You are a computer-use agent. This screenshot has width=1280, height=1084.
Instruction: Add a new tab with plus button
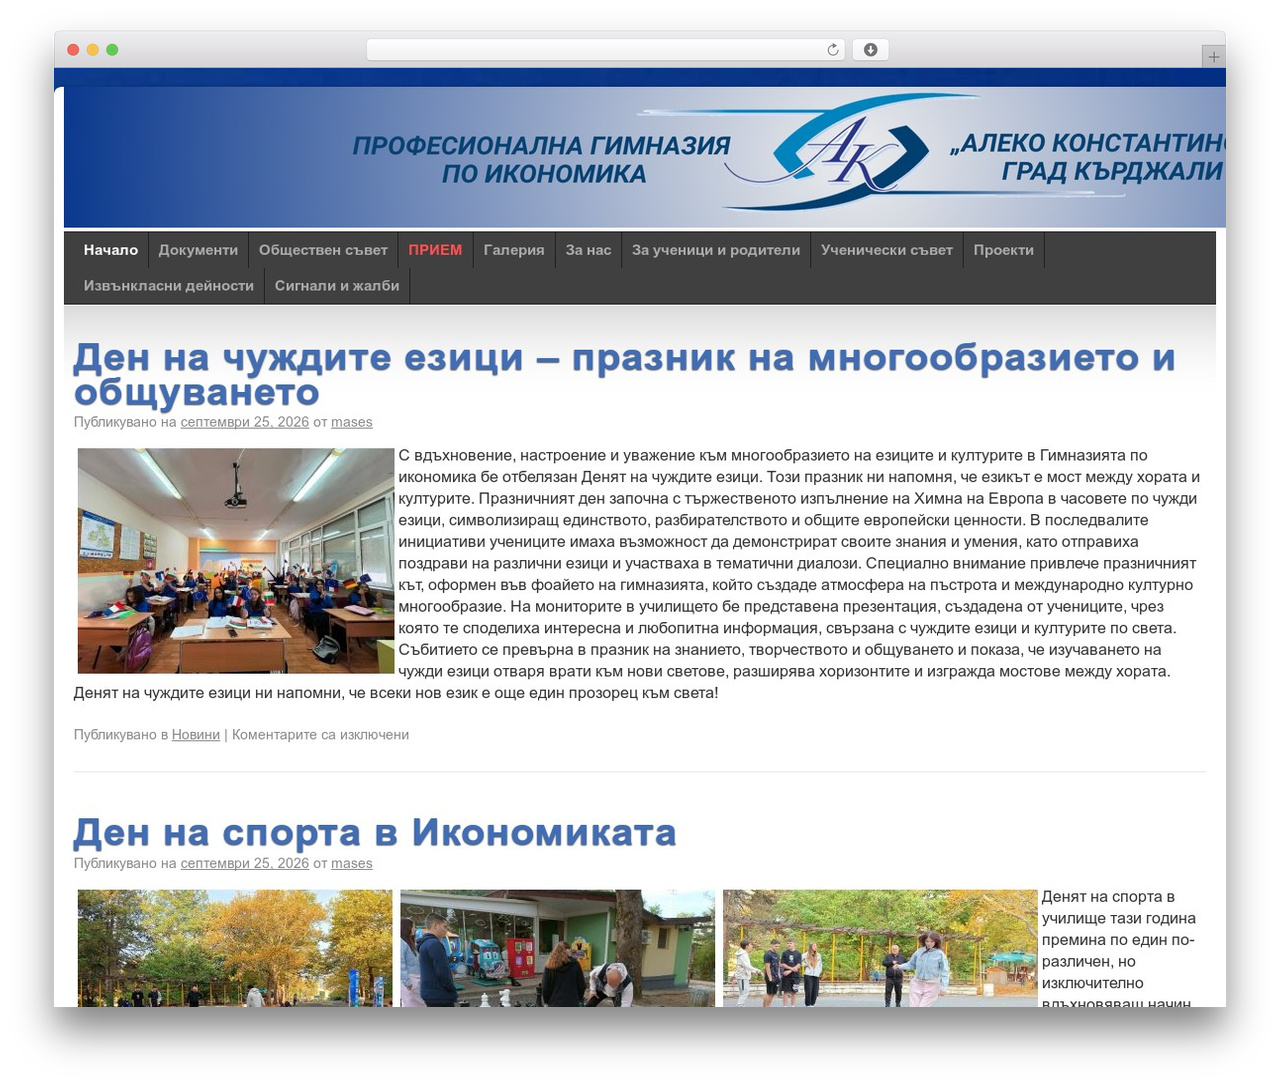pyautogui.click(x=1213, y=57)
